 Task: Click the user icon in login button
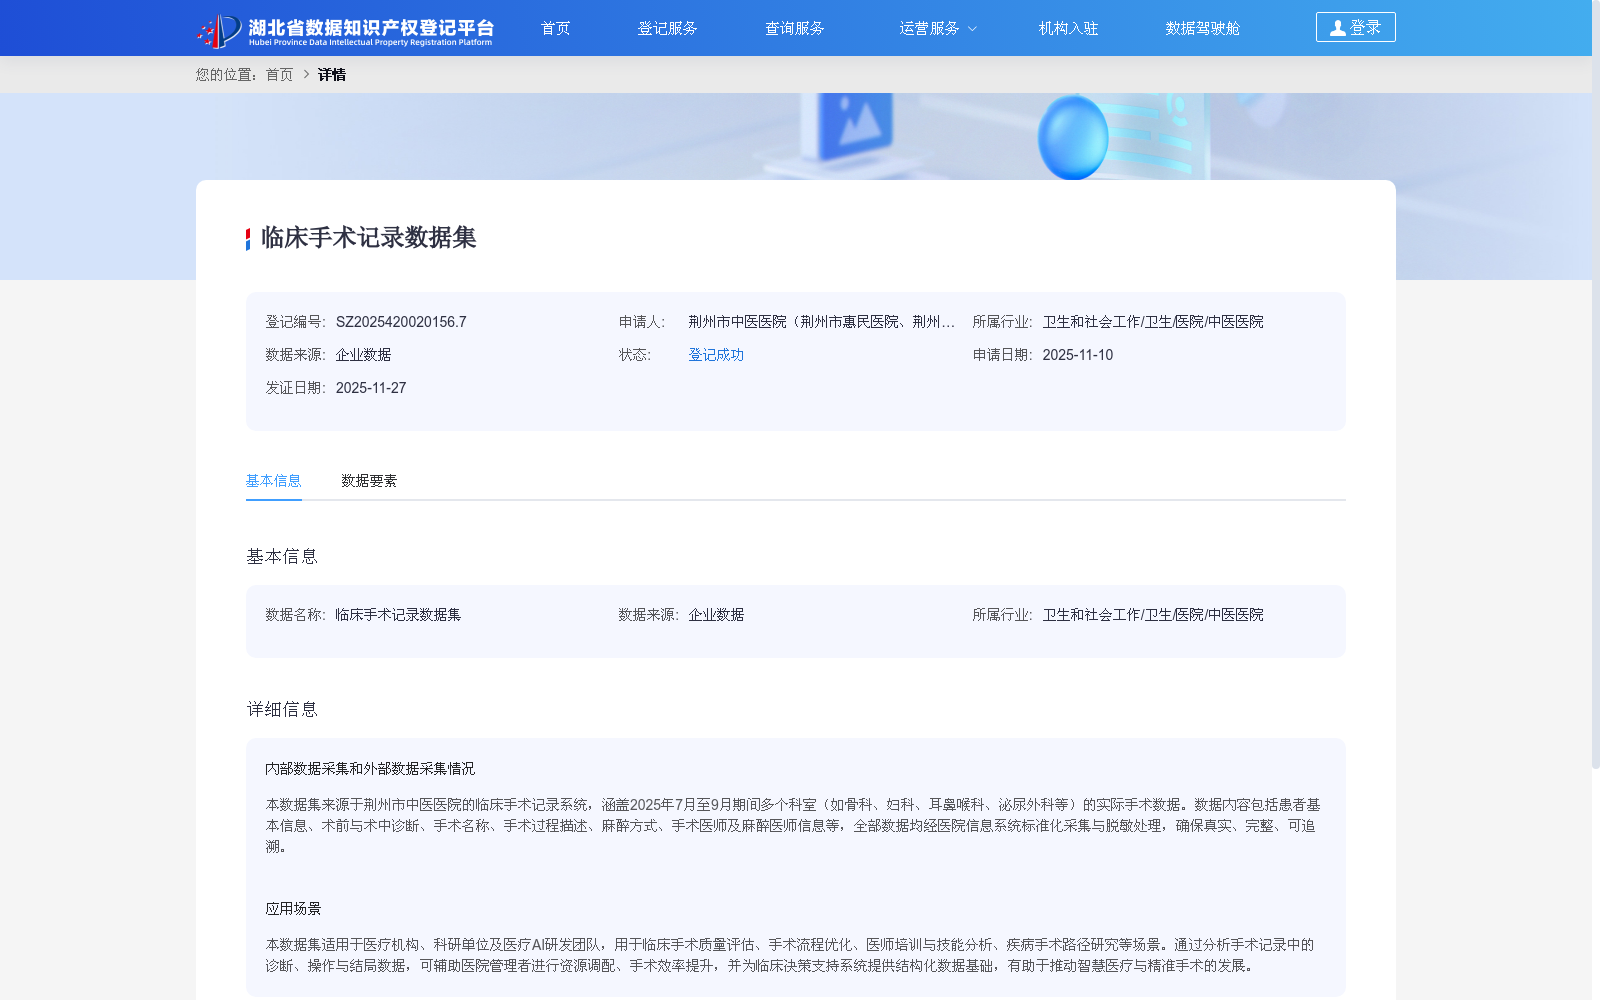point(1337,28)
